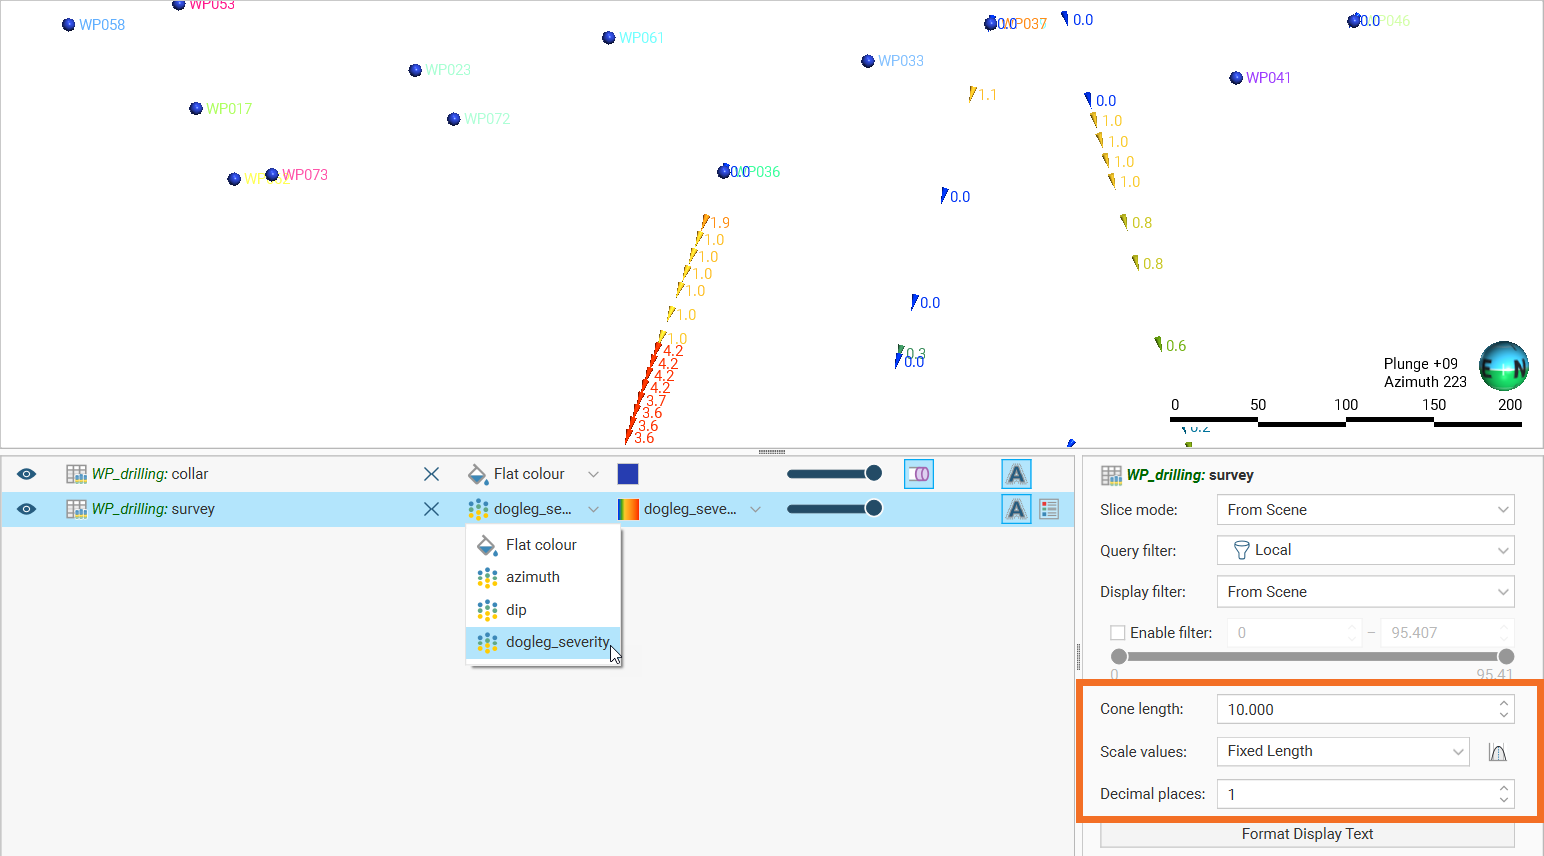The image size is (1544, 856).
Task: Click the legend icon on survey row
Action: pyautogui.click(x=1049, y=509)
